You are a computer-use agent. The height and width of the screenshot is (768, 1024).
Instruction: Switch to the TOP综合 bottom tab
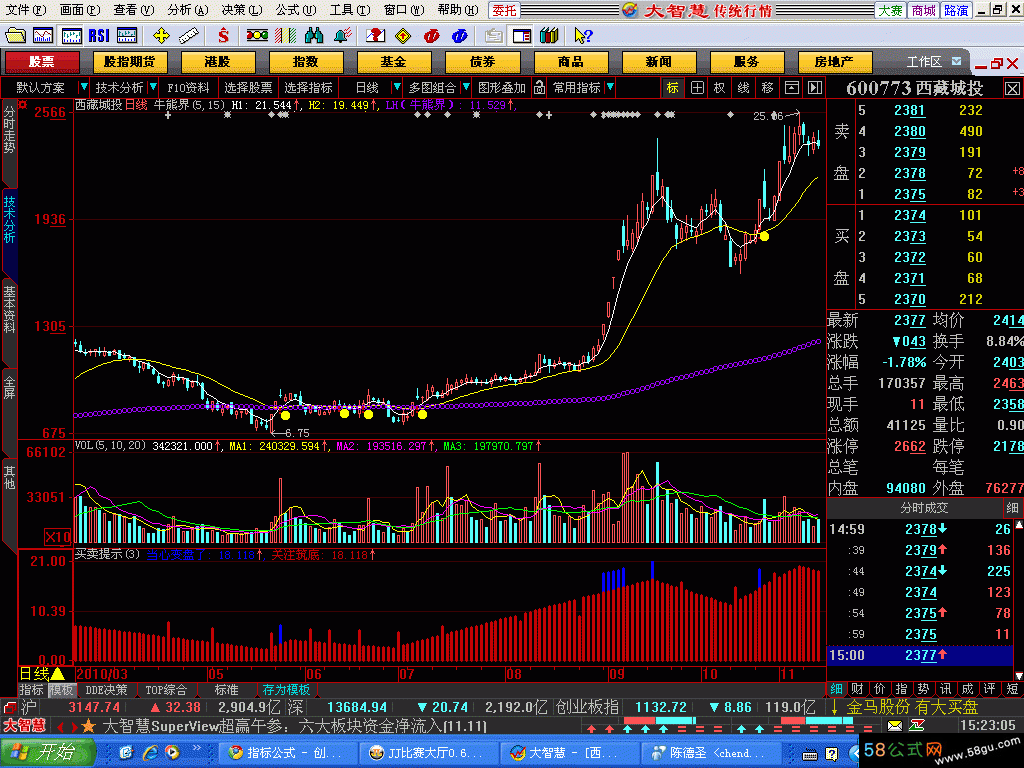[x=166, y=690]
